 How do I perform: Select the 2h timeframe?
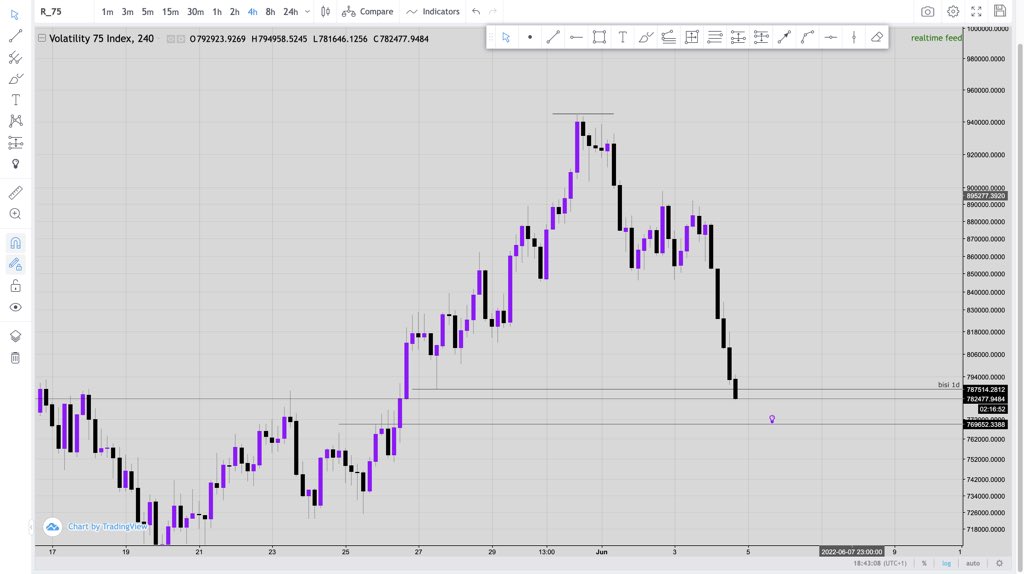234,12
